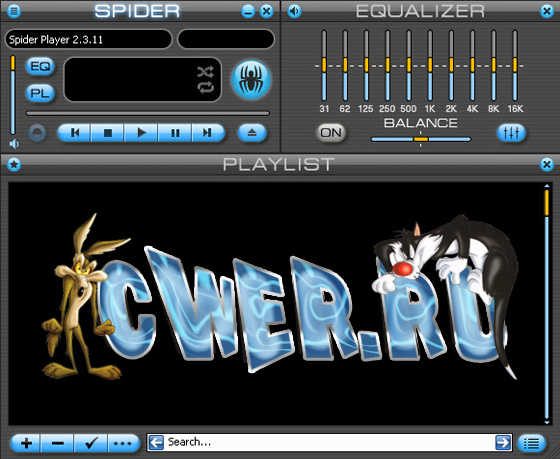Adjust the 16K equalizer band
560x459 pixels.
(515, 66)
